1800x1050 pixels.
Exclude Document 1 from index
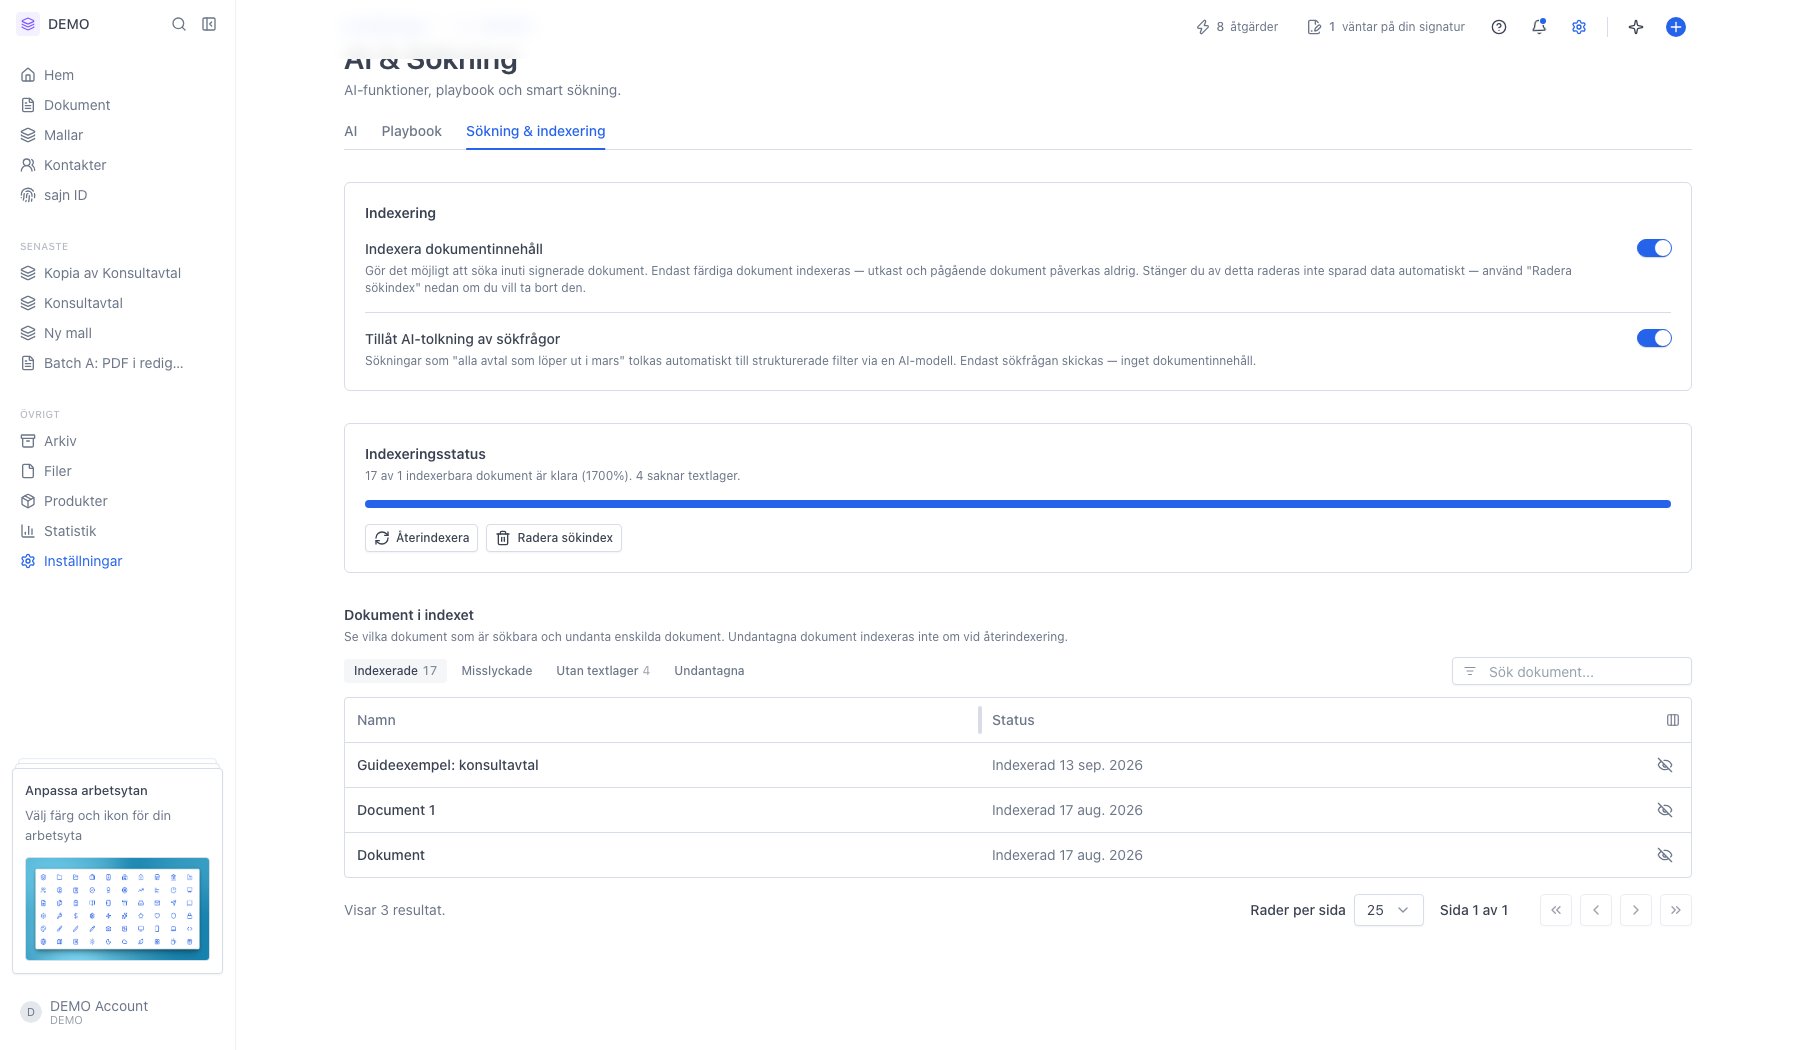click(x=1665, y=810)
